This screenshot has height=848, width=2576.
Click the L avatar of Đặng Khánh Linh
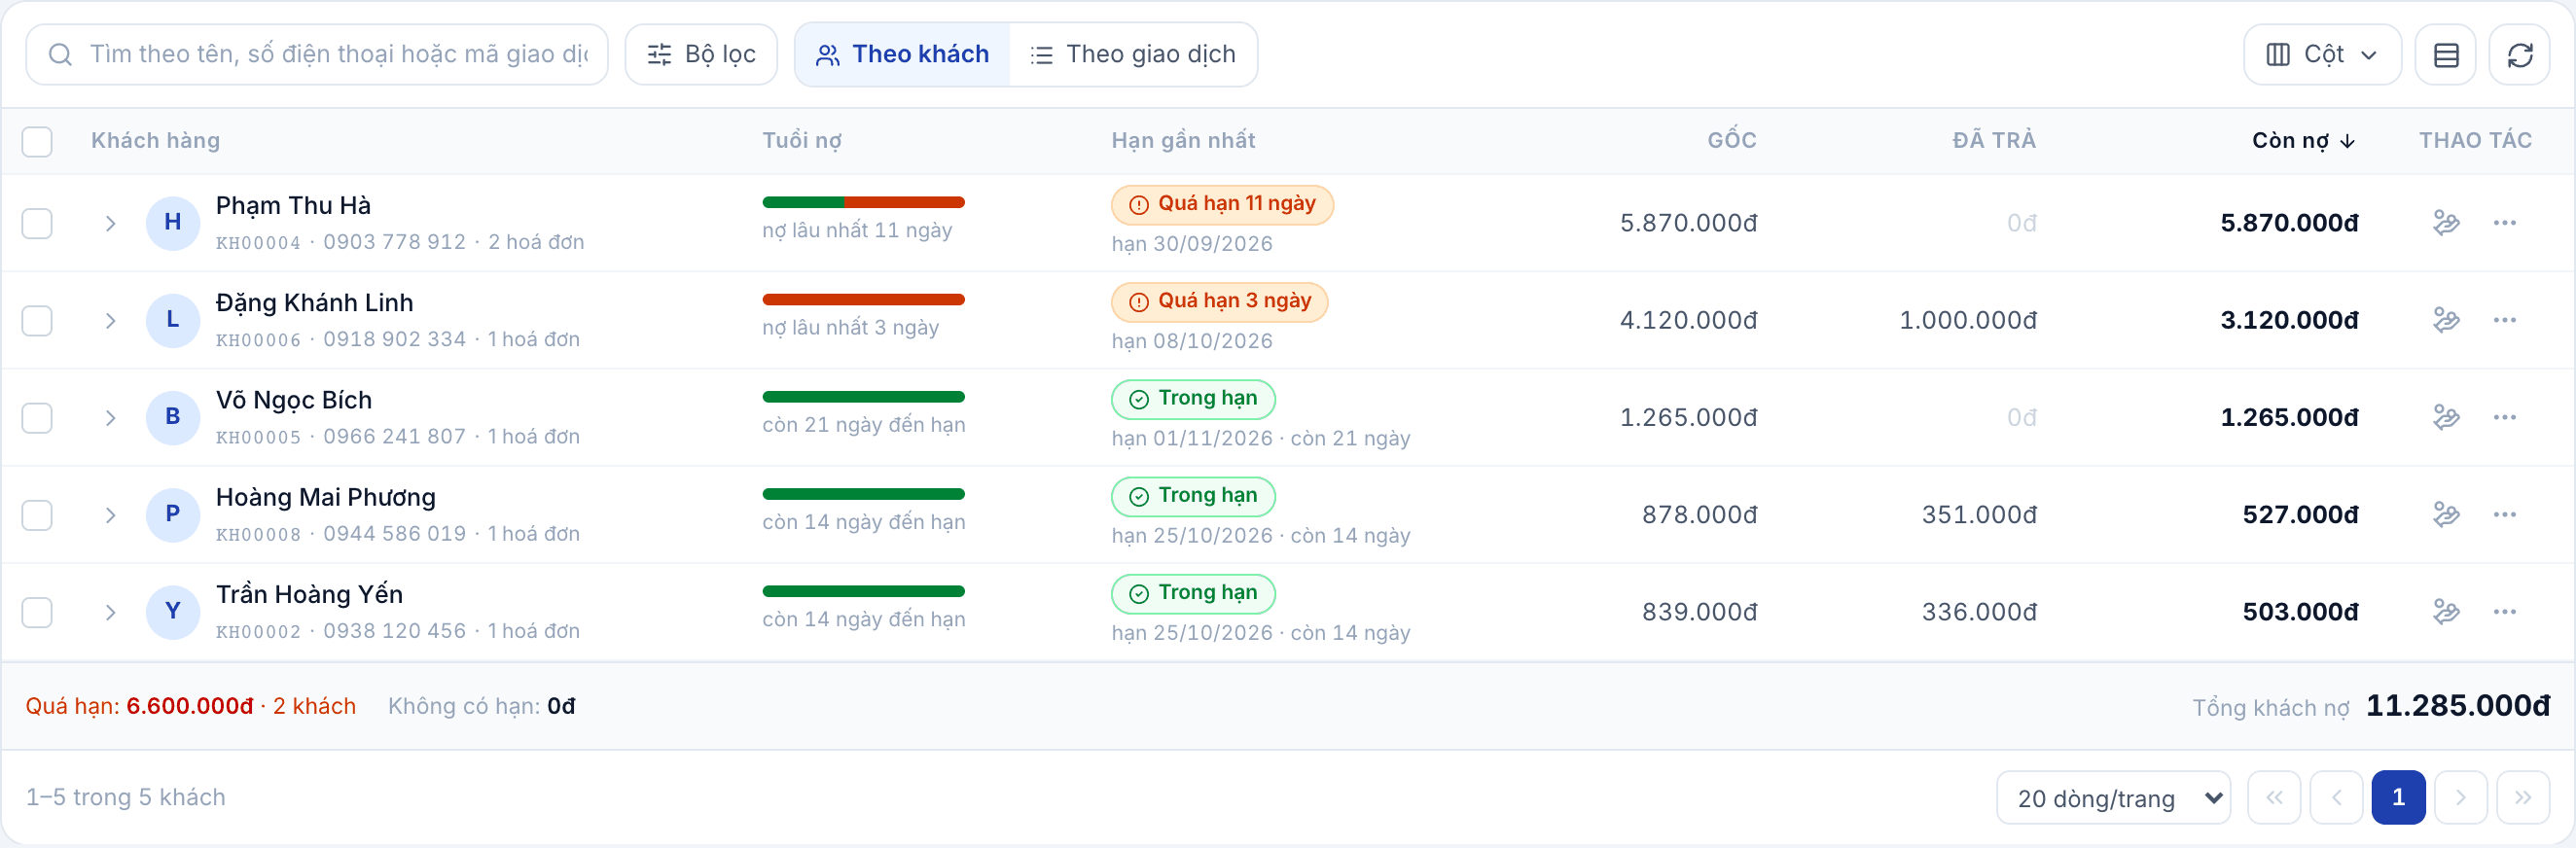pyautogui.click(x=173, y=320)
